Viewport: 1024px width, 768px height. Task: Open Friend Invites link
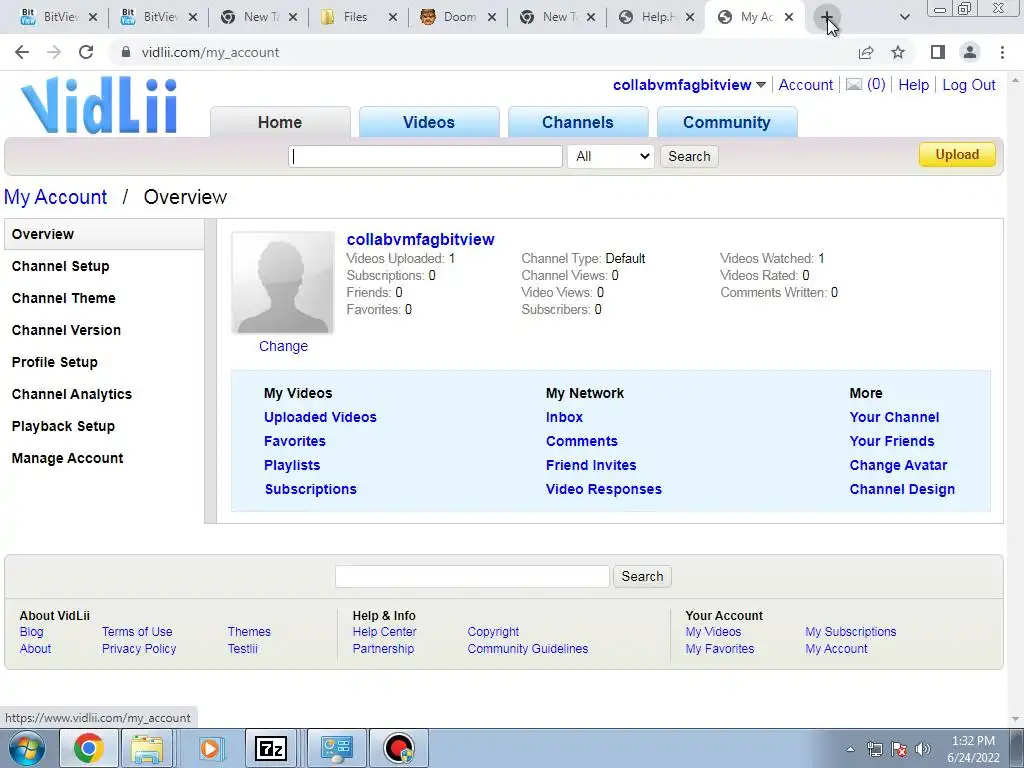(x=591, y=466)
